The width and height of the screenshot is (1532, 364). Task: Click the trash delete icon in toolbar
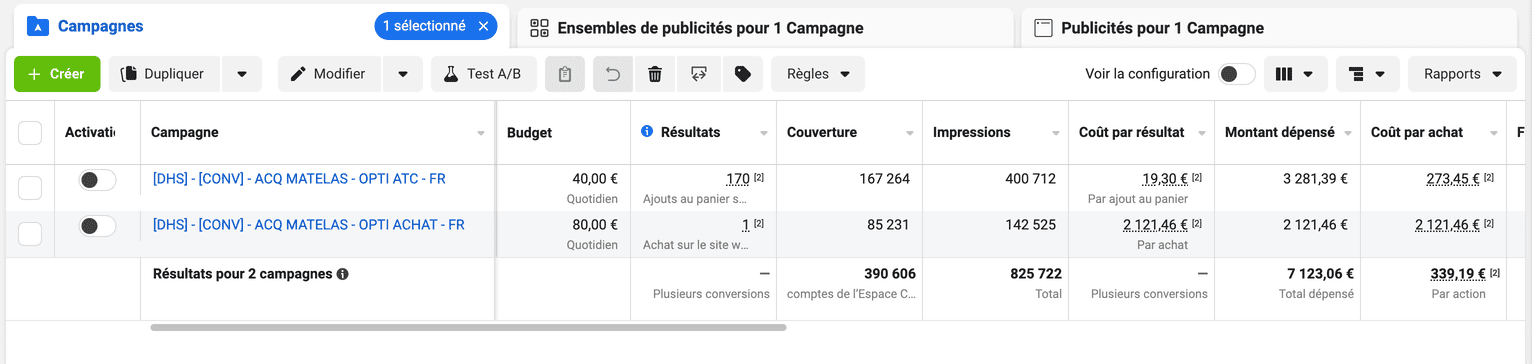coord(655,74)
